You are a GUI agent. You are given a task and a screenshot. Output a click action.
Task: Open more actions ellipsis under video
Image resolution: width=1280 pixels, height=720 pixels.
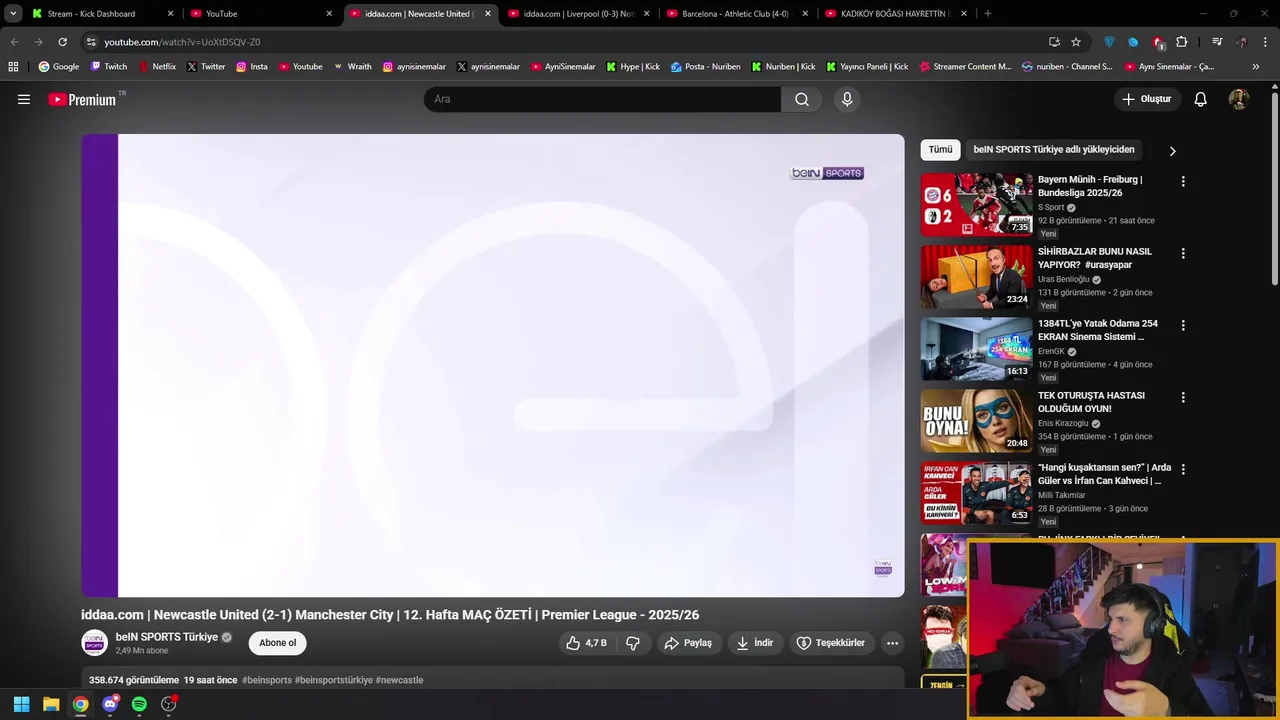(892, 643)
